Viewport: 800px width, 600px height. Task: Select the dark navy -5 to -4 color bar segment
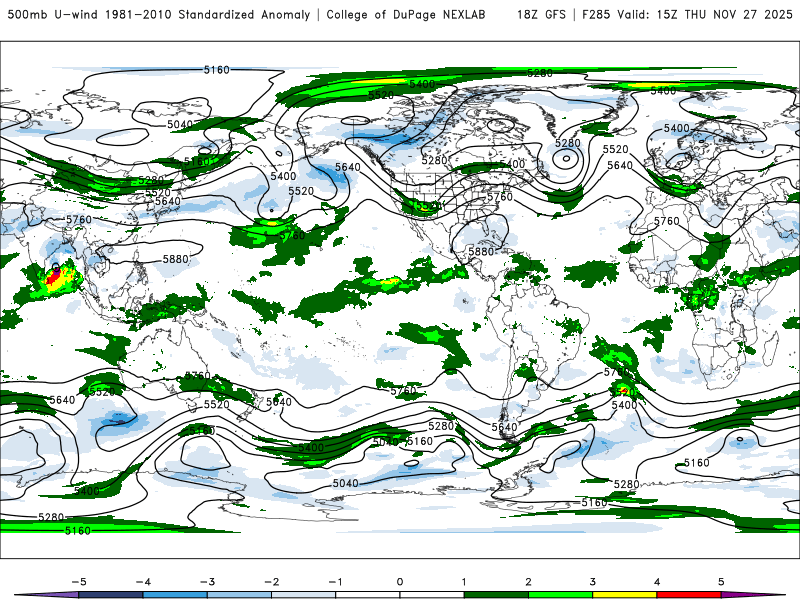111,595
